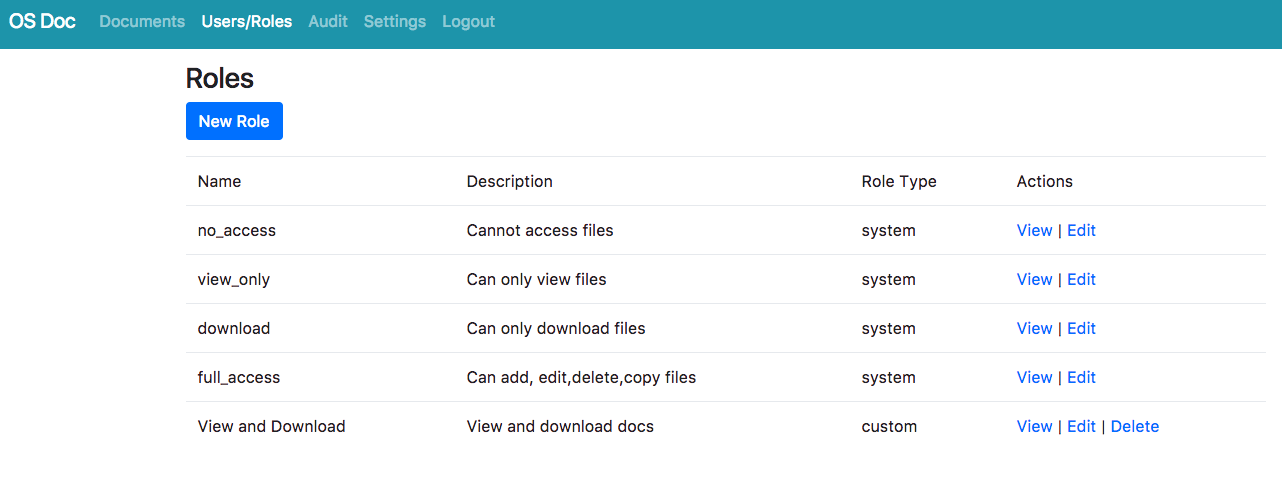The image size is (1282, 482).
Task: Edit the view_only role
Action: pyautogui.click(x=1081, y=279)
